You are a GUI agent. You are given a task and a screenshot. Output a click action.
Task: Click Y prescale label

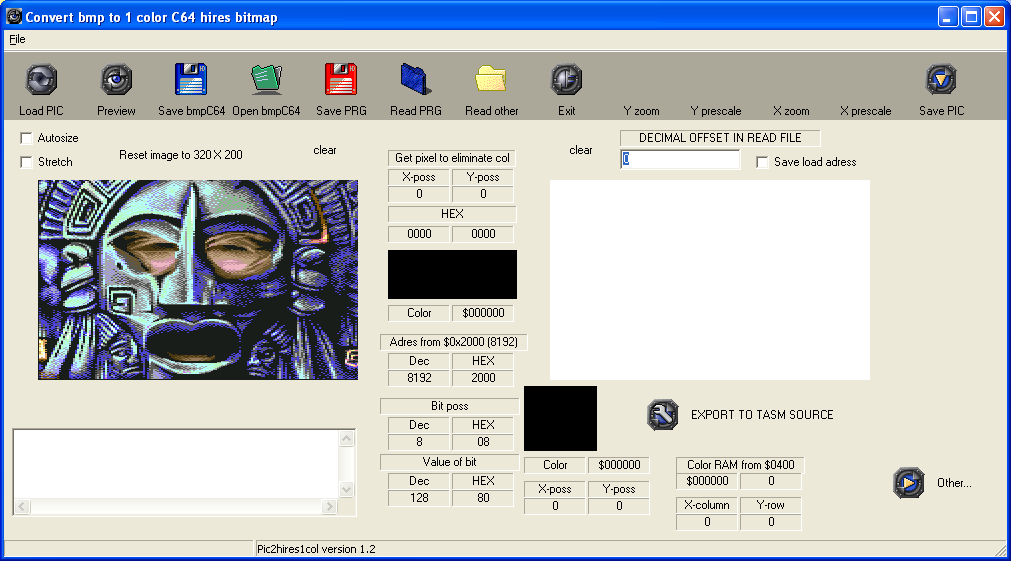[x=716, y=111]
